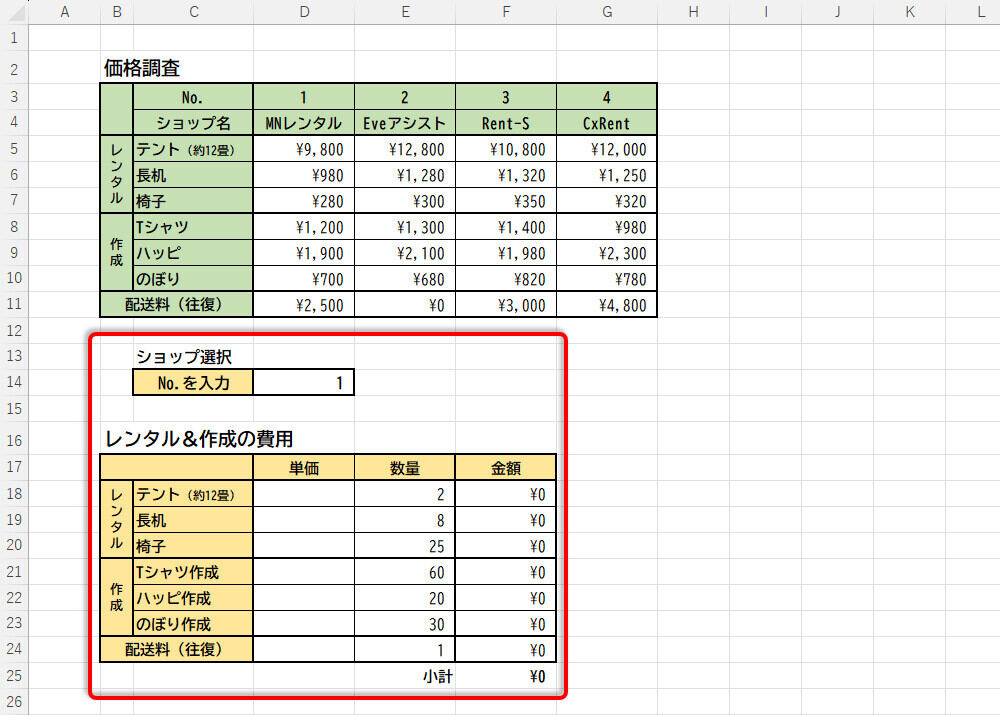This screenshot has width=1000, height=715.
Task: Click the No.を入力 label cell
Action: pos(193,383)
